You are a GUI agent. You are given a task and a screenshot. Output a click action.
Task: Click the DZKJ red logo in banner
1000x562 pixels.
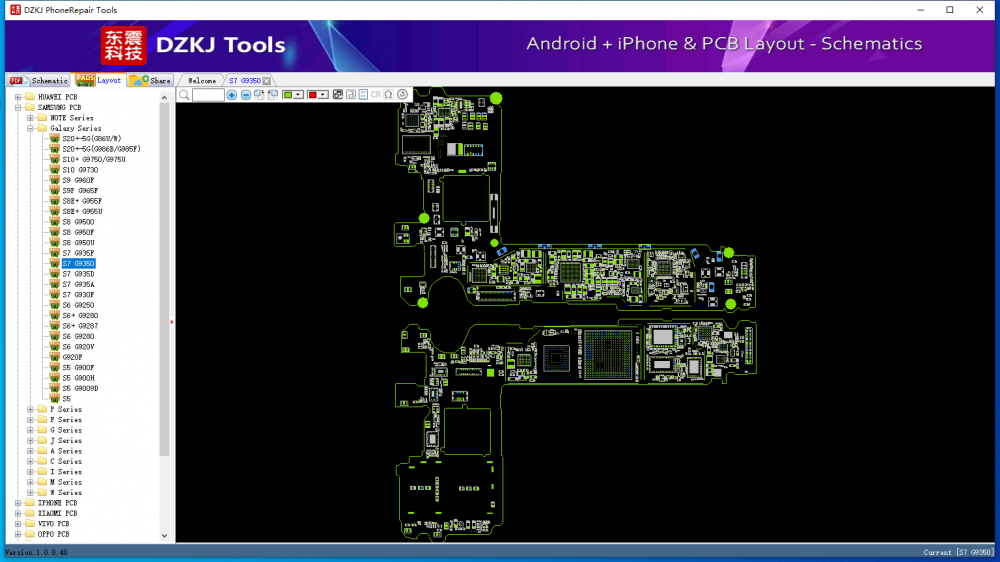click(124, 46)
